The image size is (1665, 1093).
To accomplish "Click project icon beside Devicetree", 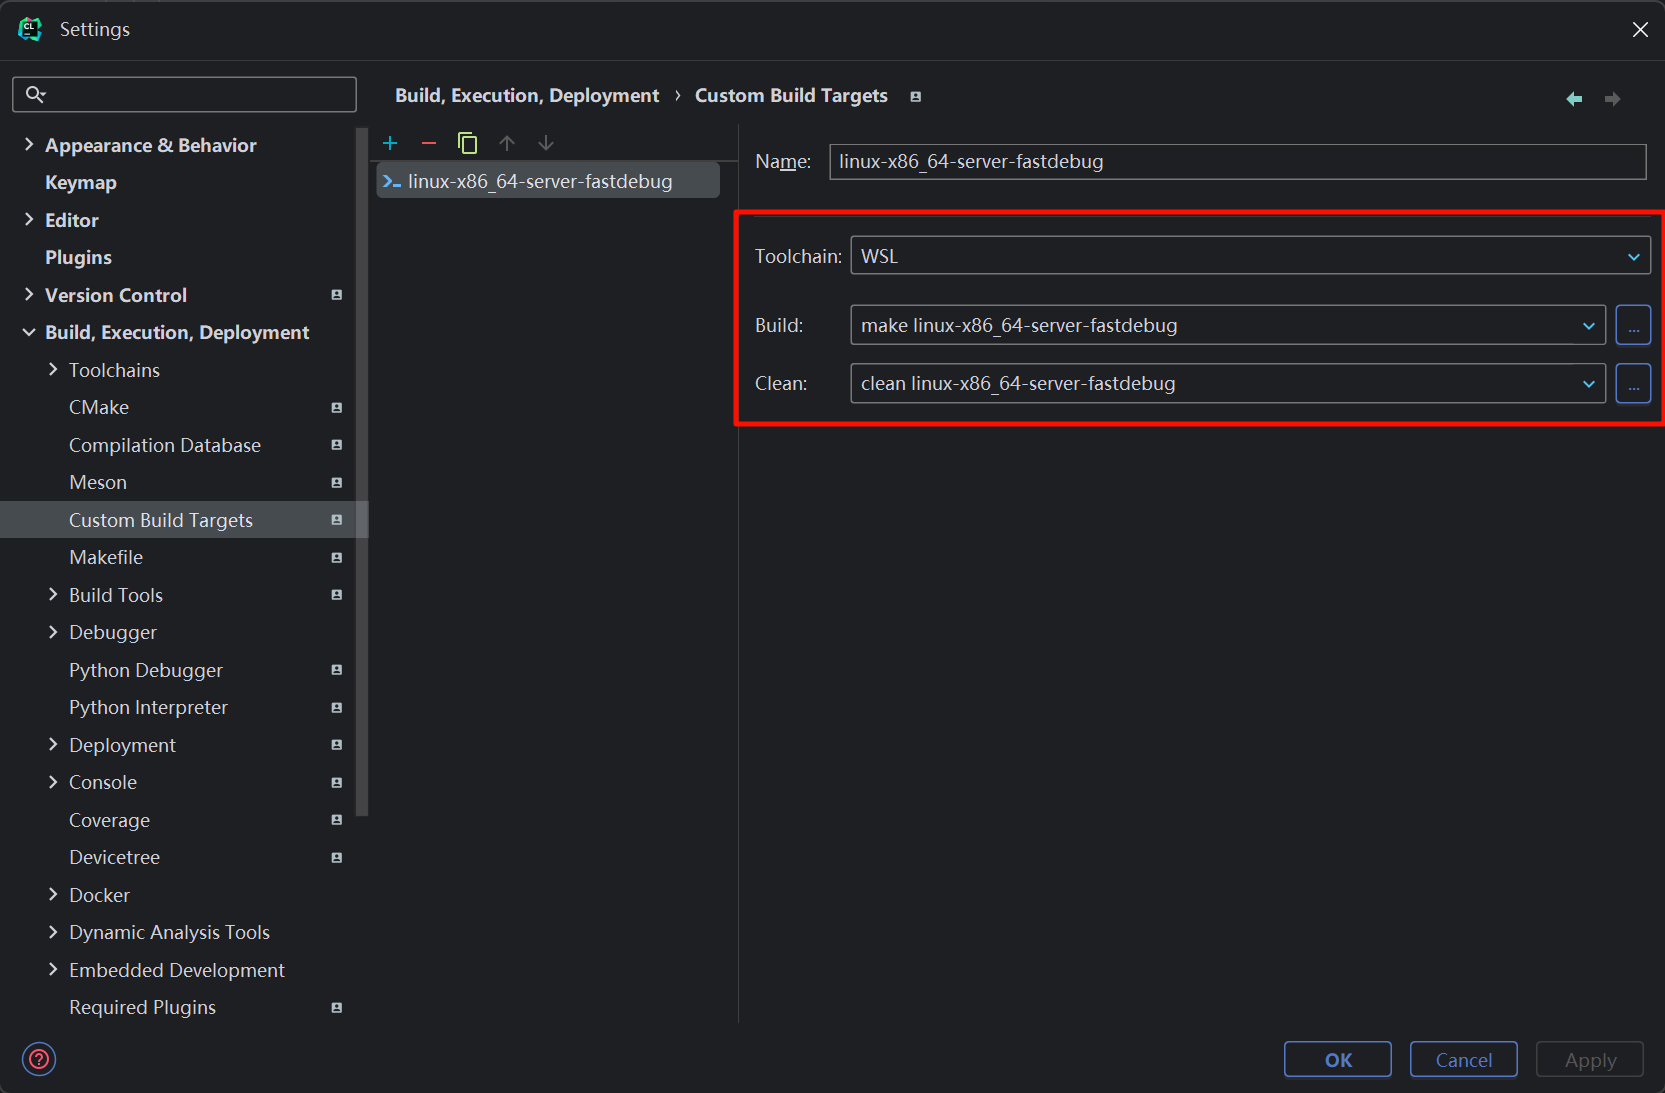I will click(x=337, y=858).
